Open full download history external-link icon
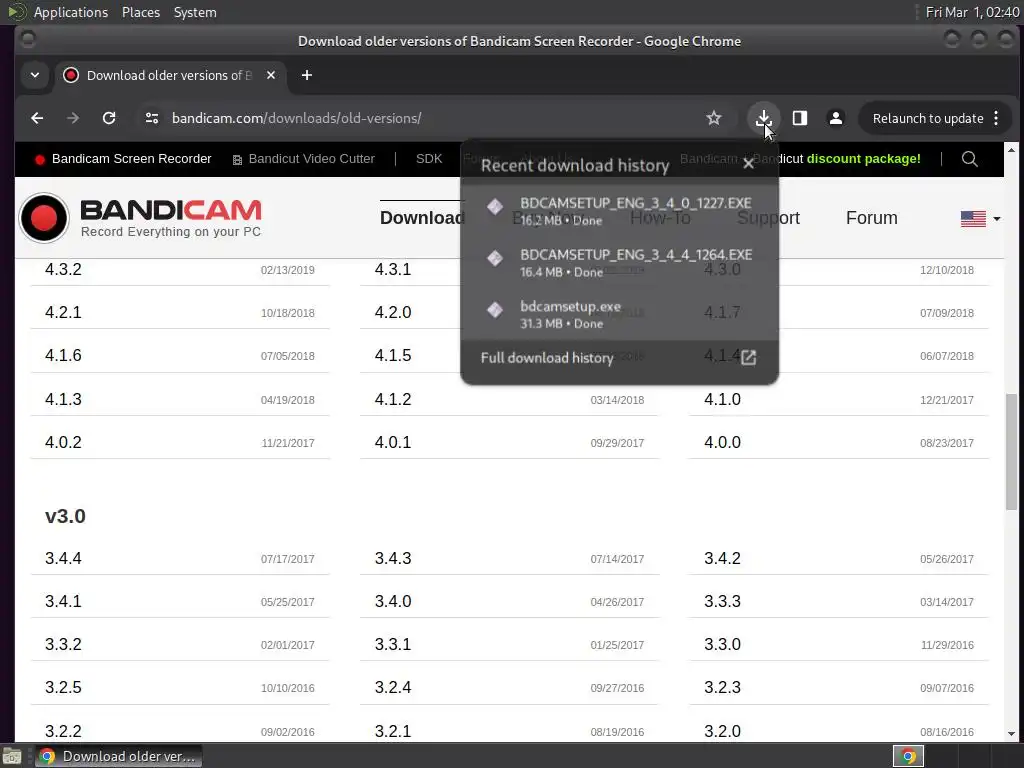 [748, 357]
